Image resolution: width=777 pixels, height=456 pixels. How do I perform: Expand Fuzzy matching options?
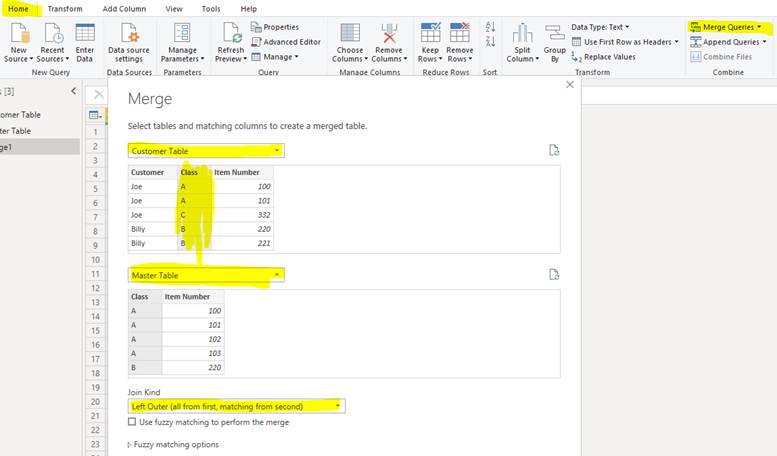173,445
